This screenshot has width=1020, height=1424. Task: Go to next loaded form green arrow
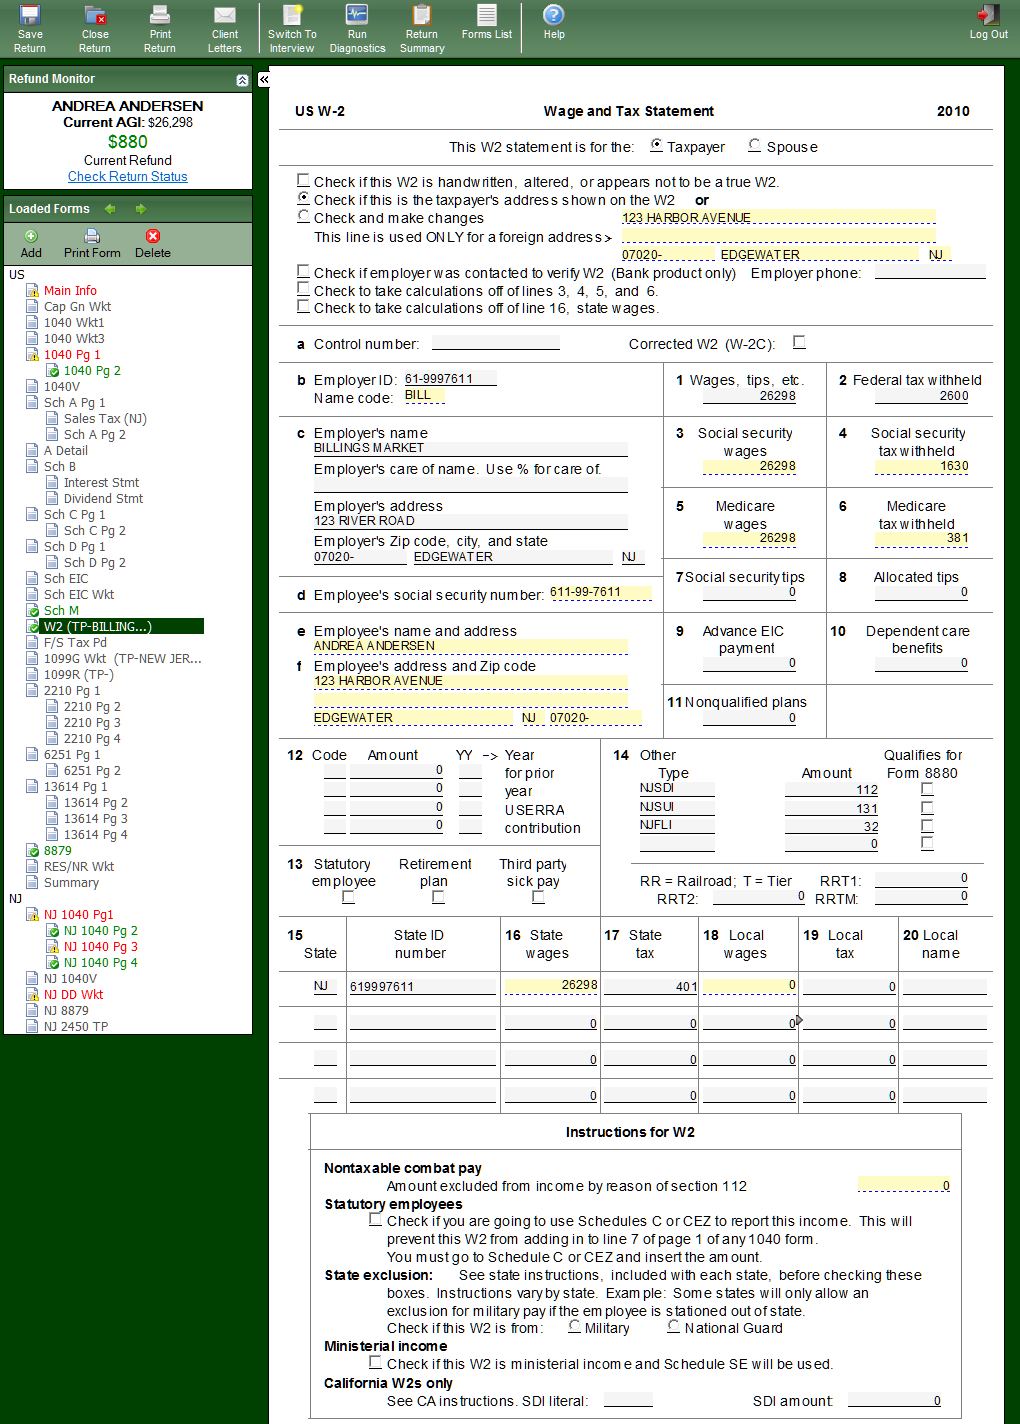click(141, 209)
